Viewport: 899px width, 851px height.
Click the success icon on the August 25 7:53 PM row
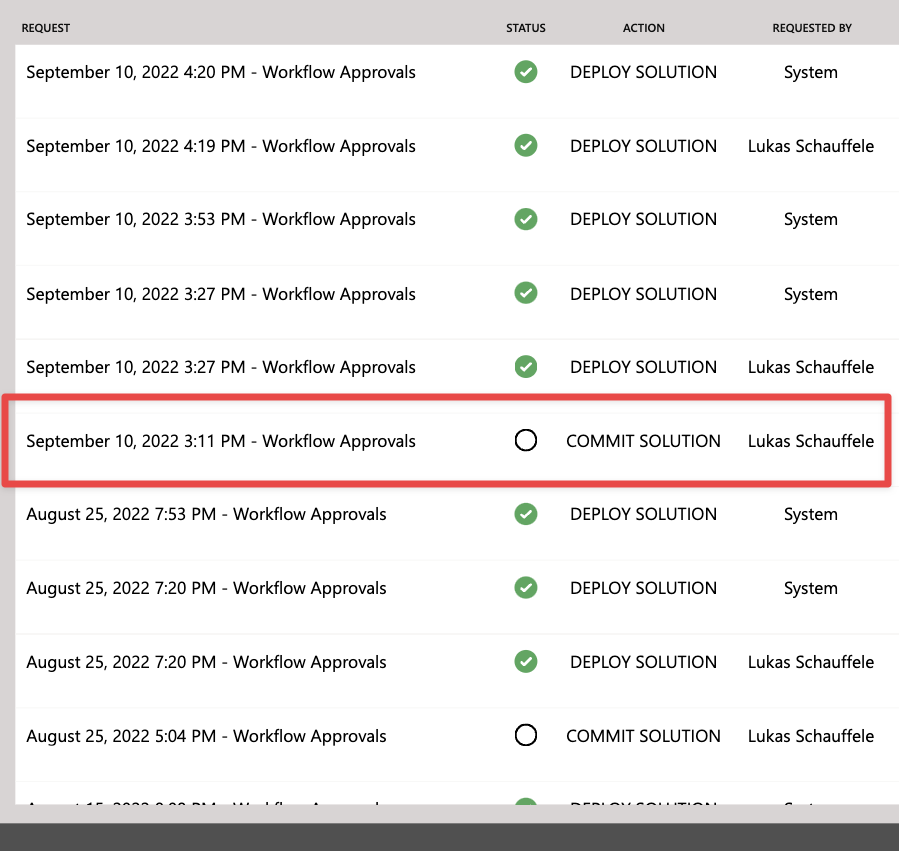tap(526, 514)
